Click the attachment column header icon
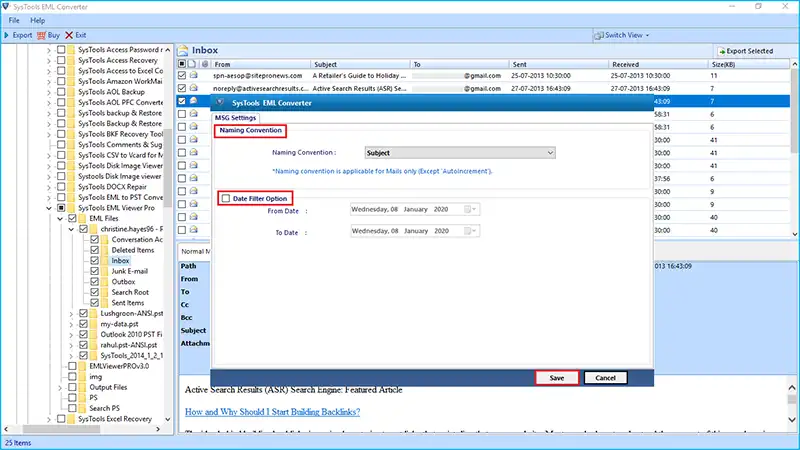The image size is (800, 450). (205, 64)
